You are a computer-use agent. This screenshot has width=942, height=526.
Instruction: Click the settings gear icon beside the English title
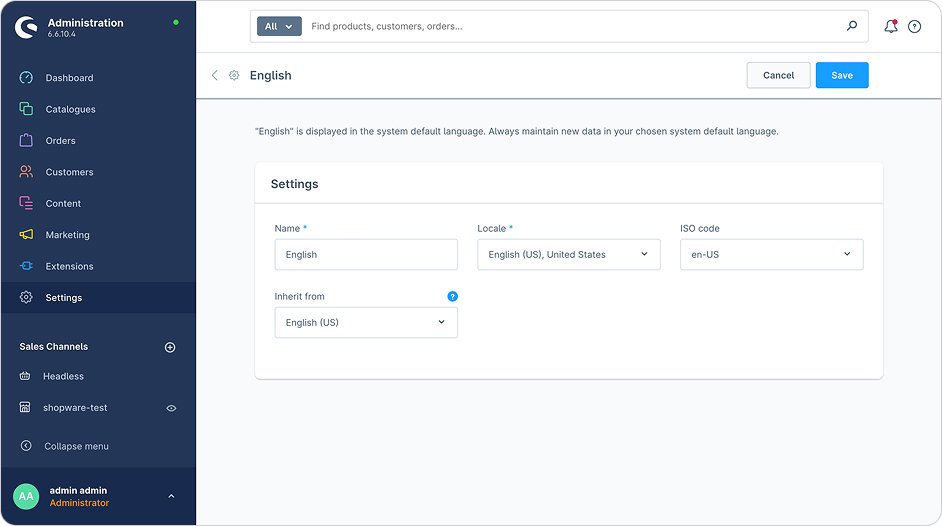234,75
